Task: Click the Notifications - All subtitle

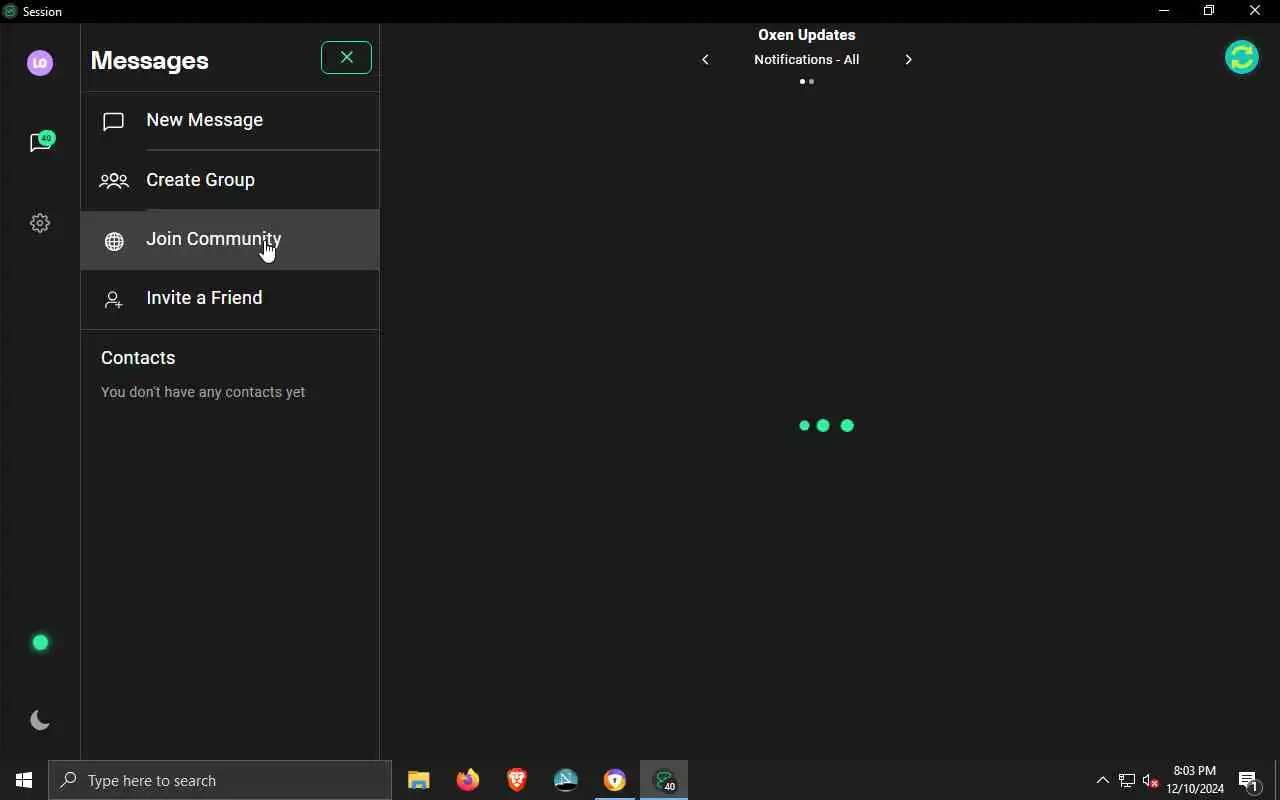Action: click(806, 60)
